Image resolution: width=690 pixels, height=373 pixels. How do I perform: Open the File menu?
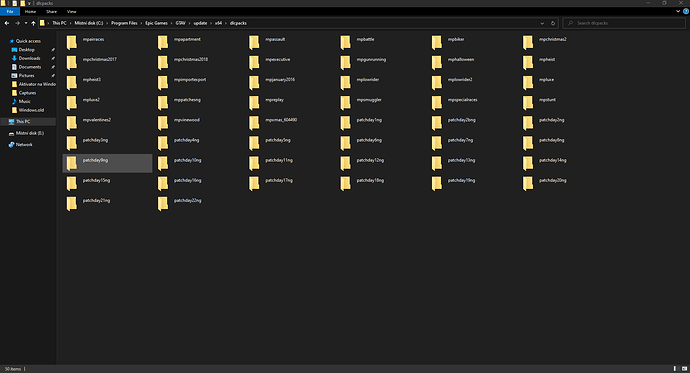(x=10, y=11)
